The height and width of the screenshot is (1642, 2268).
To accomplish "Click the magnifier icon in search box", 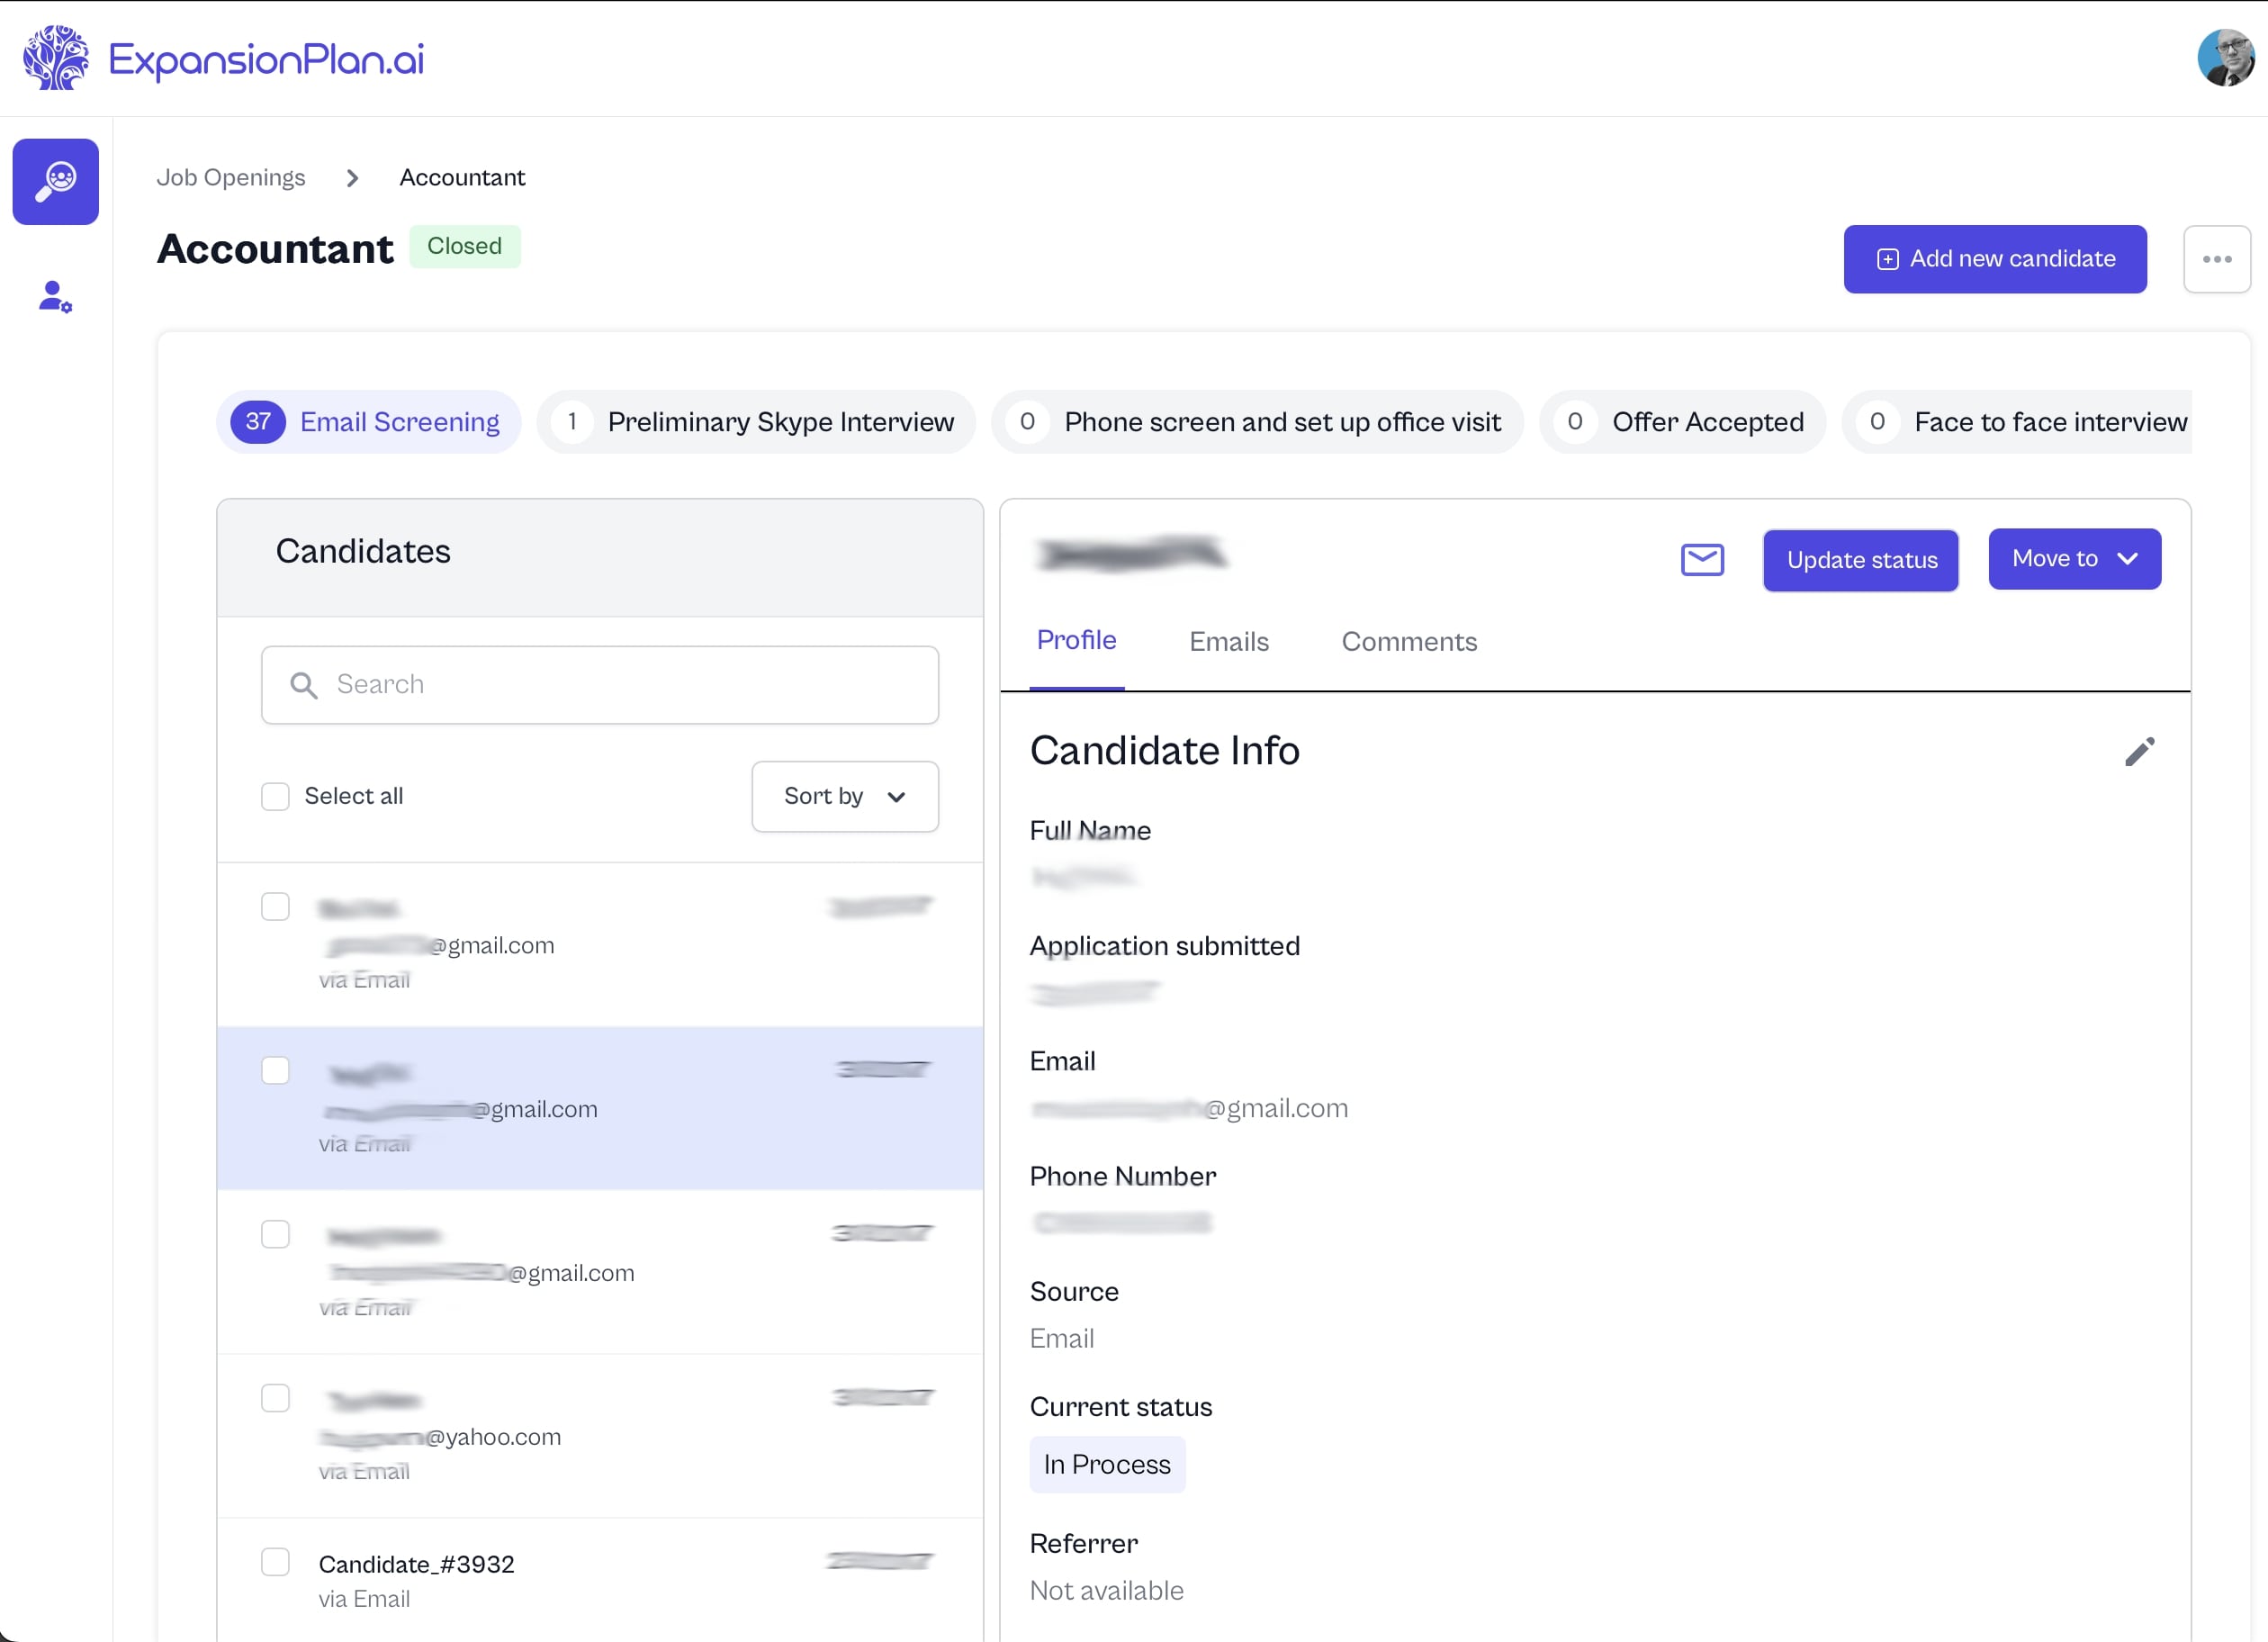I will (x=304, y=685).
